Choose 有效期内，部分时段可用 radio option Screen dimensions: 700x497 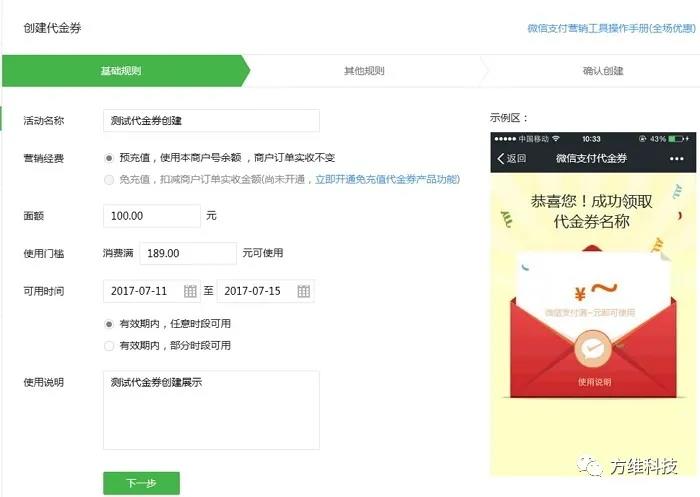coord(109,346)
